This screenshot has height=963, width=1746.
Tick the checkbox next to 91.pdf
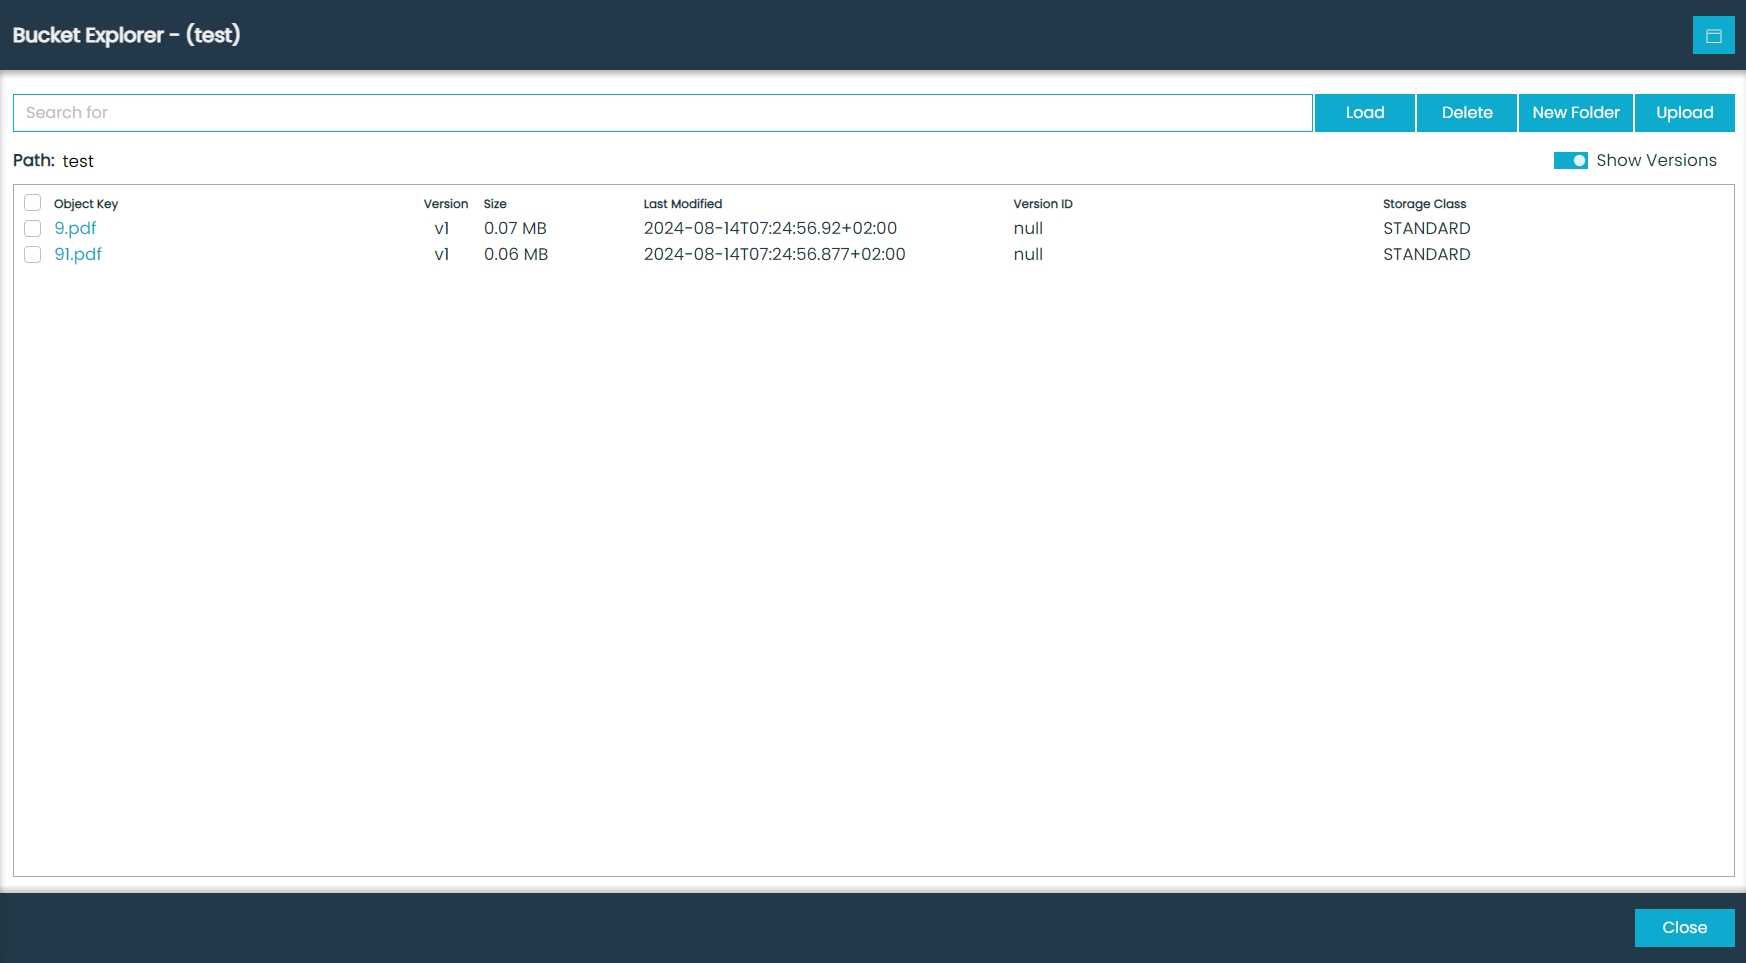[x=33, y=255]
